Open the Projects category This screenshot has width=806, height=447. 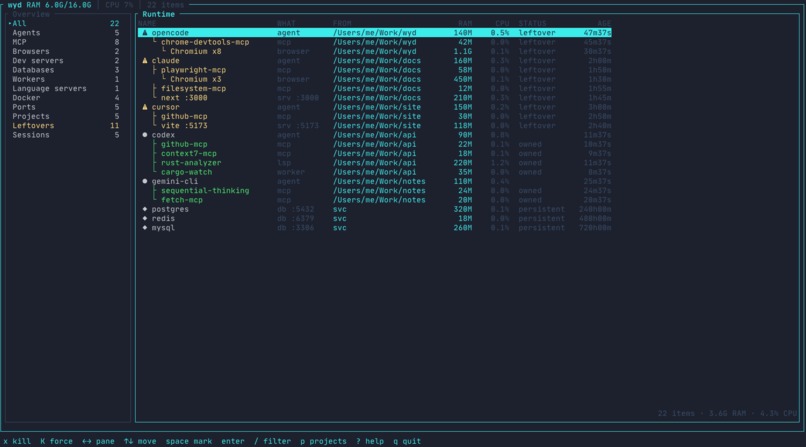pyautogui.click(x=64, y=116)
